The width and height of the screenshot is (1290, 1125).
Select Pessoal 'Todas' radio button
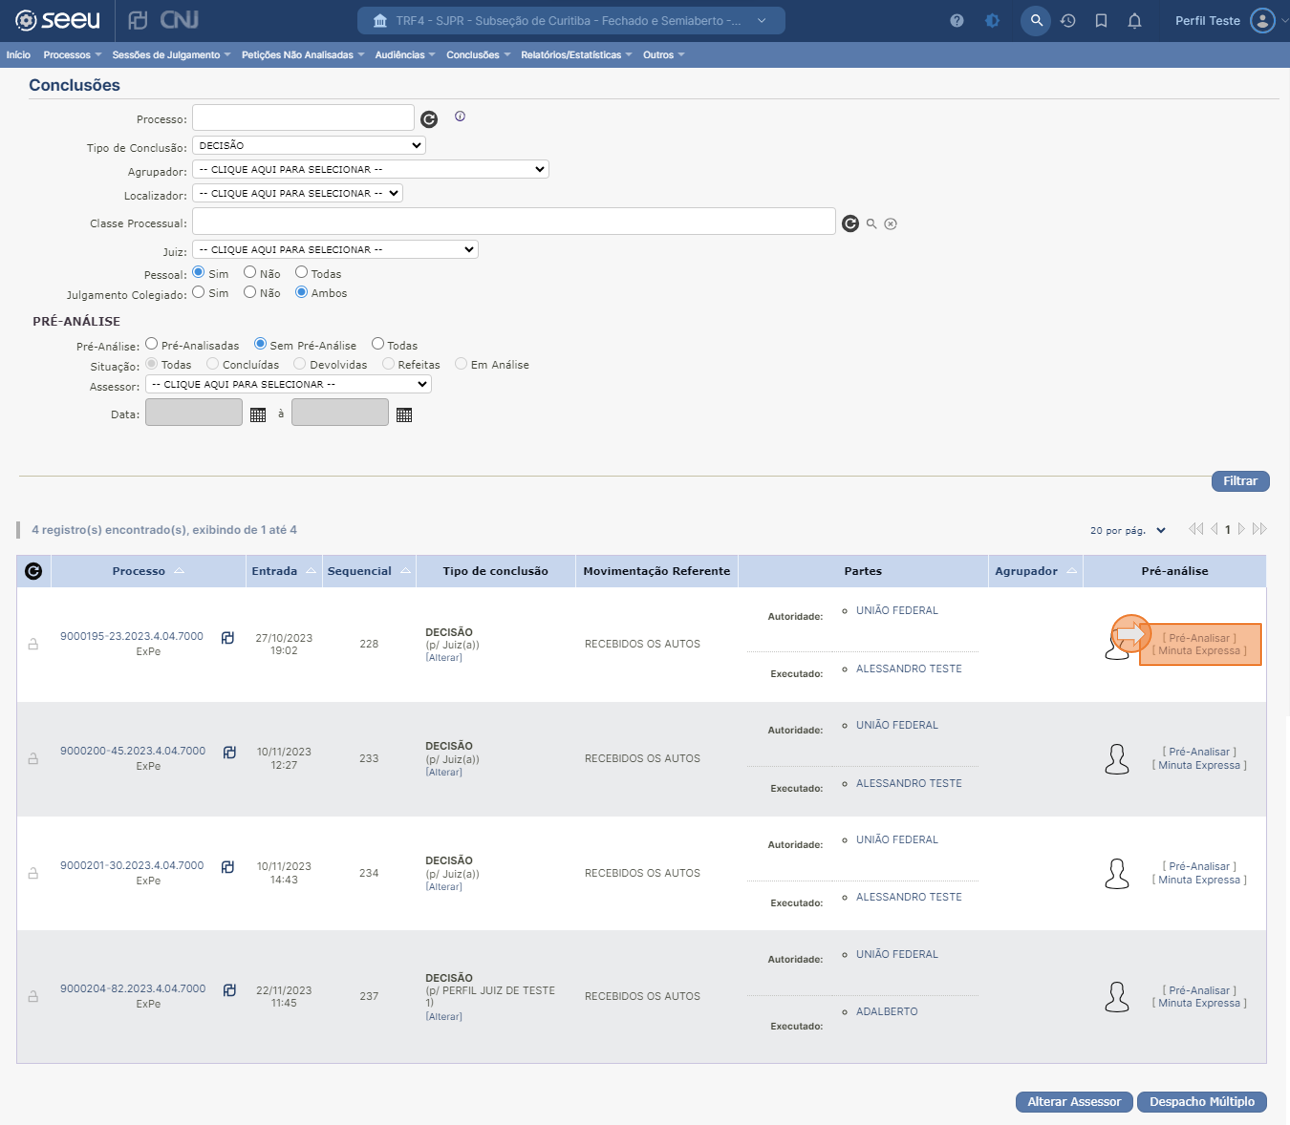(301, 272)
